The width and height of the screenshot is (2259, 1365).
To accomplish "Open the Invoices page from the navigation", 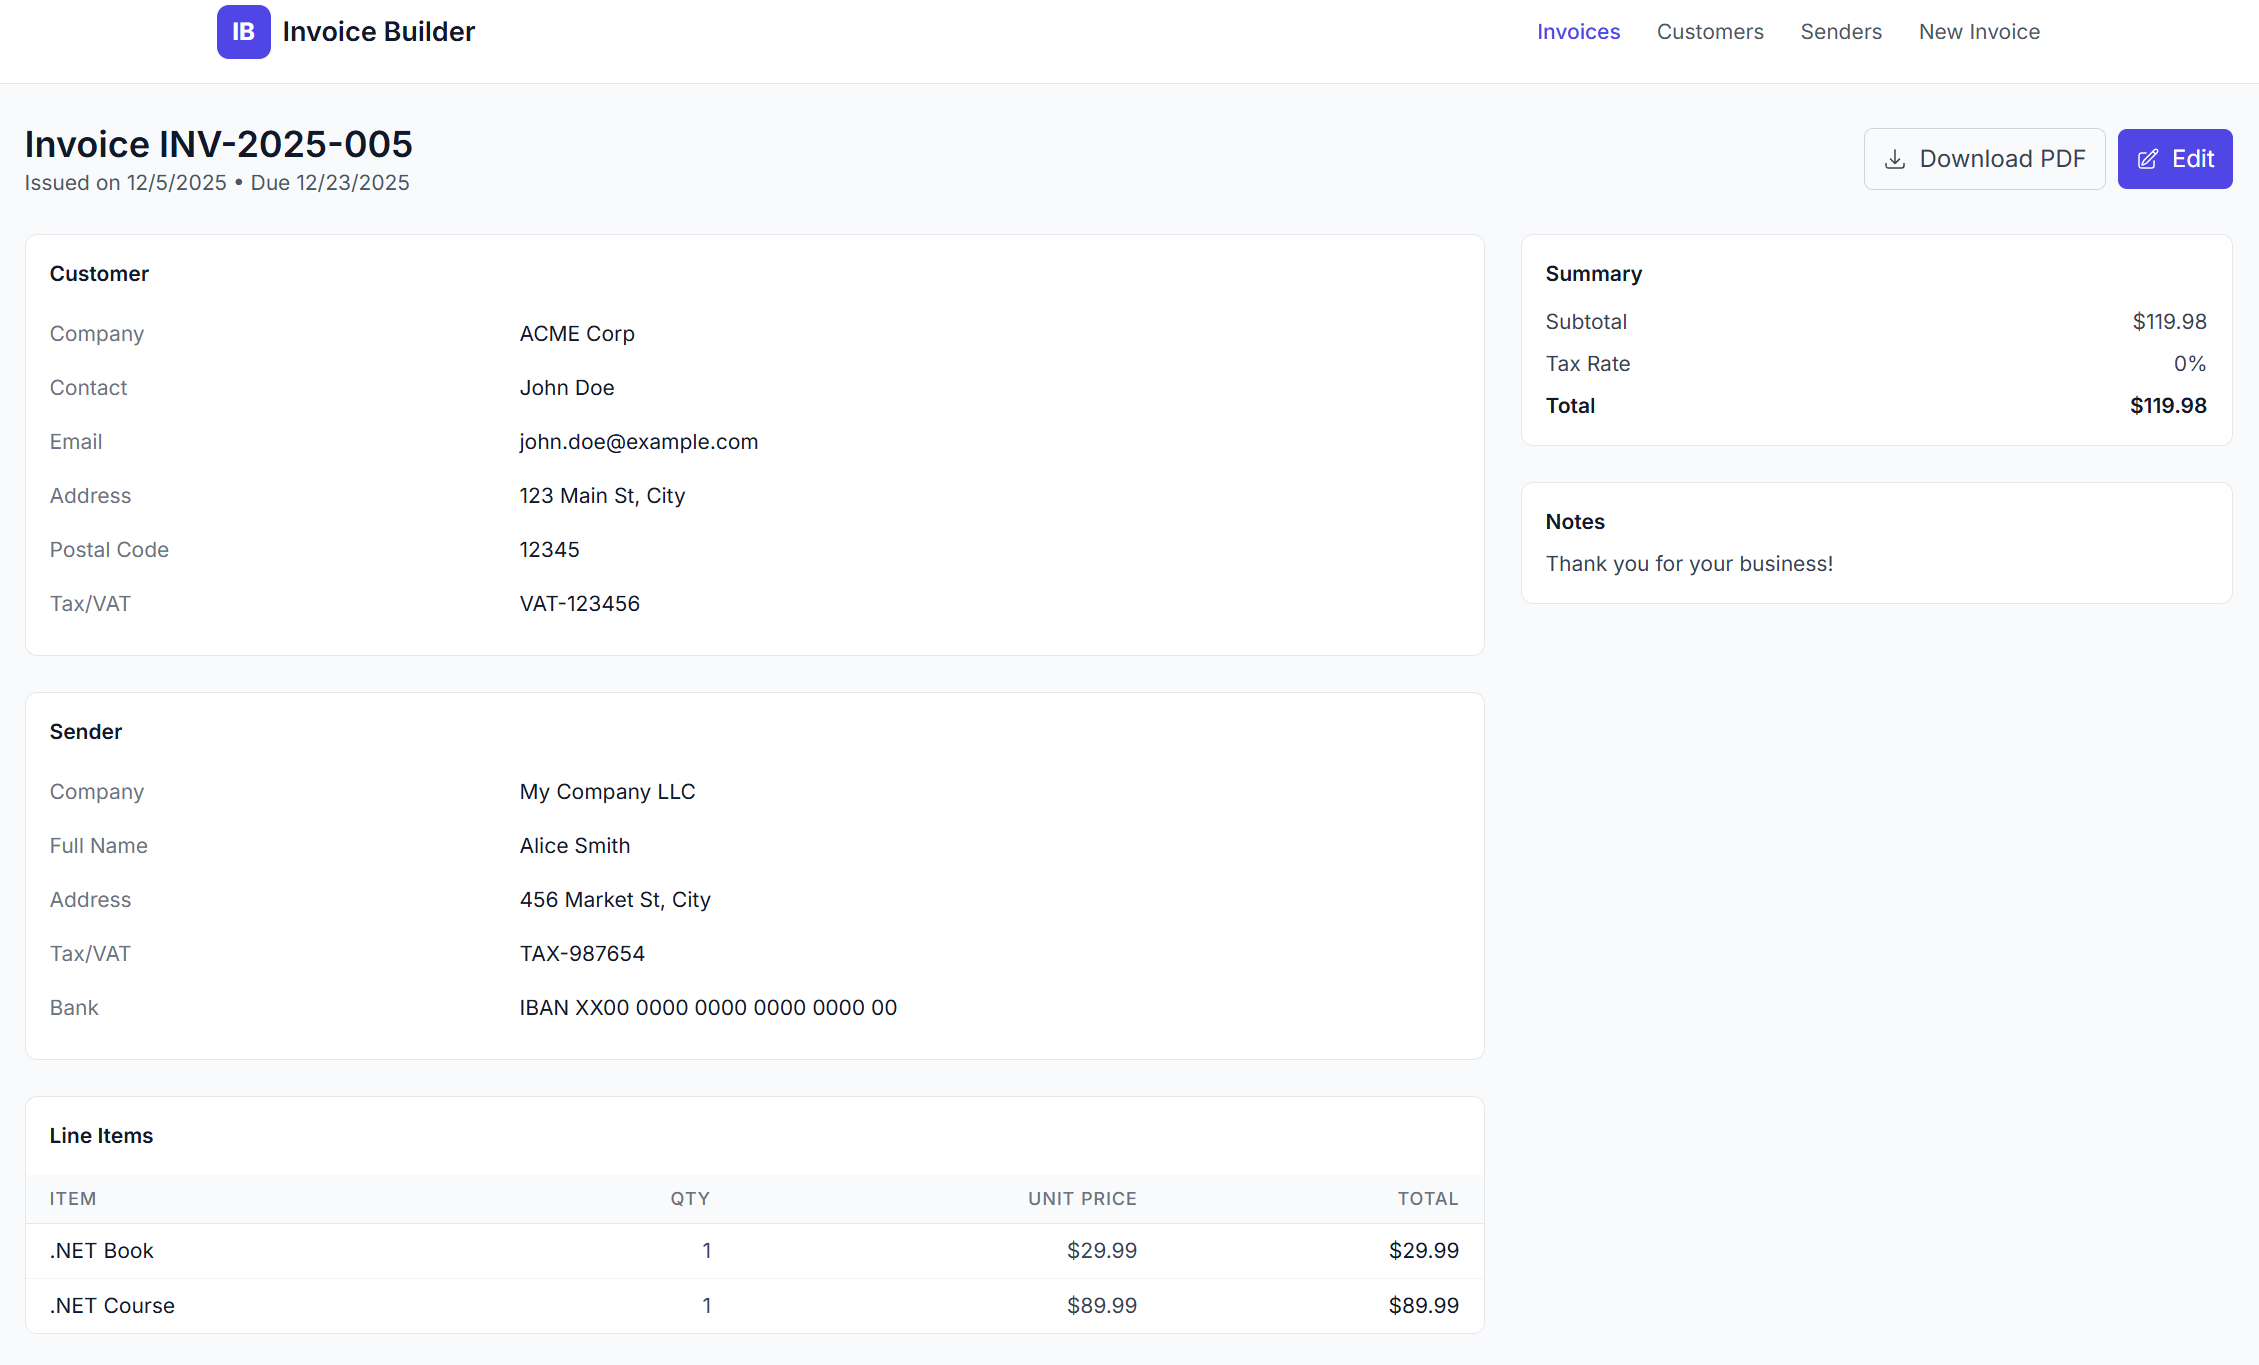I will click(1578, 31).
